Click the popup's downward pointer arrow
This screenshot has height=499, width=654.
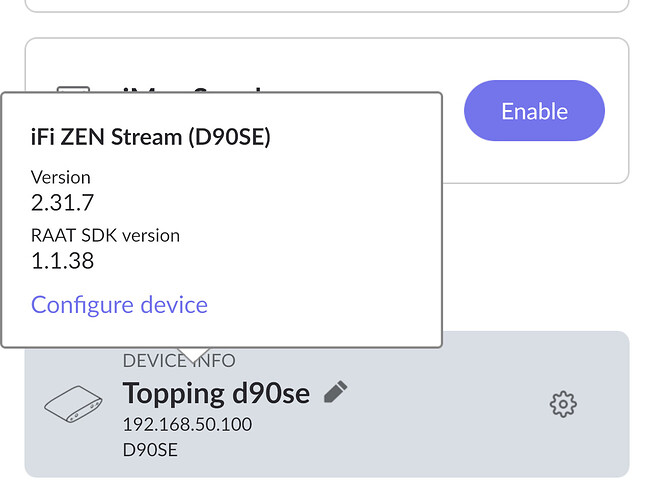click(194, 355)
